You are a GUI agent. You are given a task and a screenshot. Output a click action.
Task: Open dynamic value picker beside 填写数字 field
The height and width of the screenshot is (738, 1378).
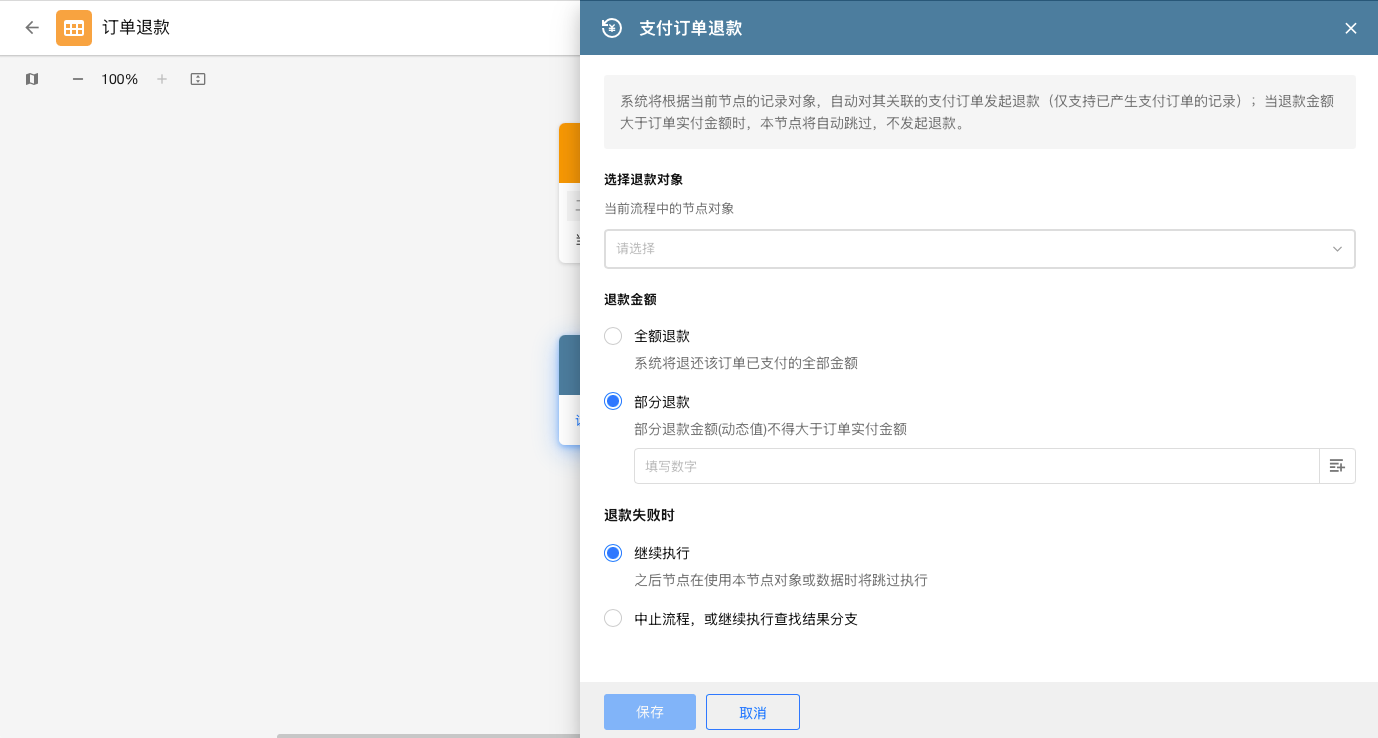(x=1337, y=466)
